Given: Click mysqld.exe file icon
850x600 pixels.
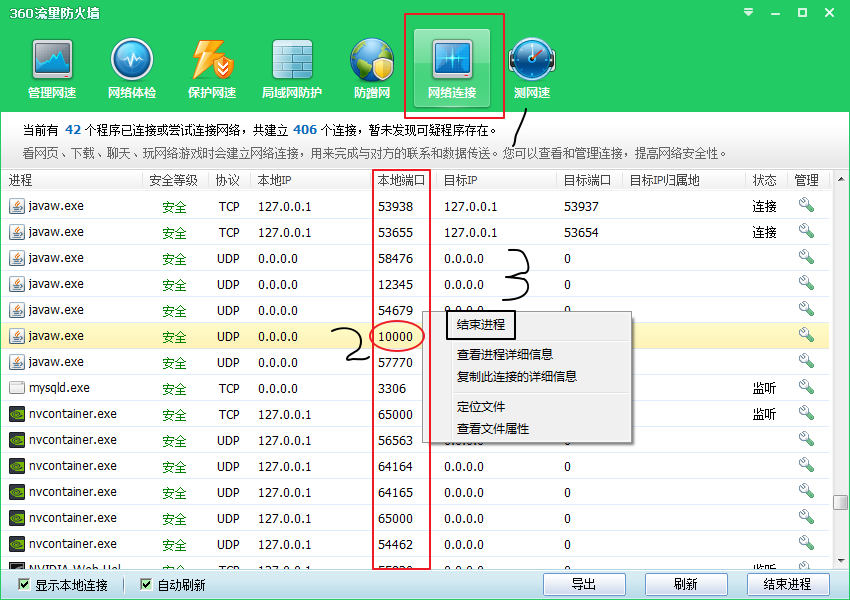Looking at the screenshot, I should pos(17,388).
